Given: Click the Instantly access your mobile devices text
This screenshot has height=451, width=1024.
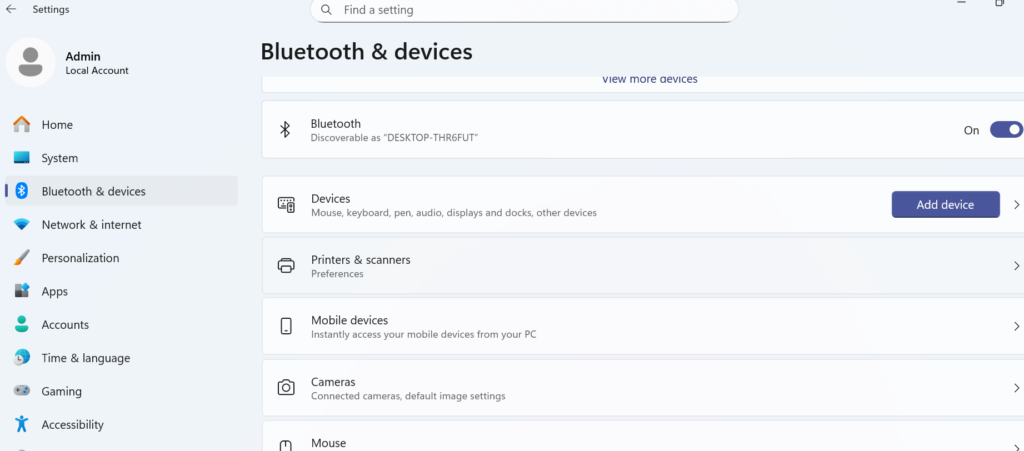Looking at the screenshot, I should [x=424, y=334].
